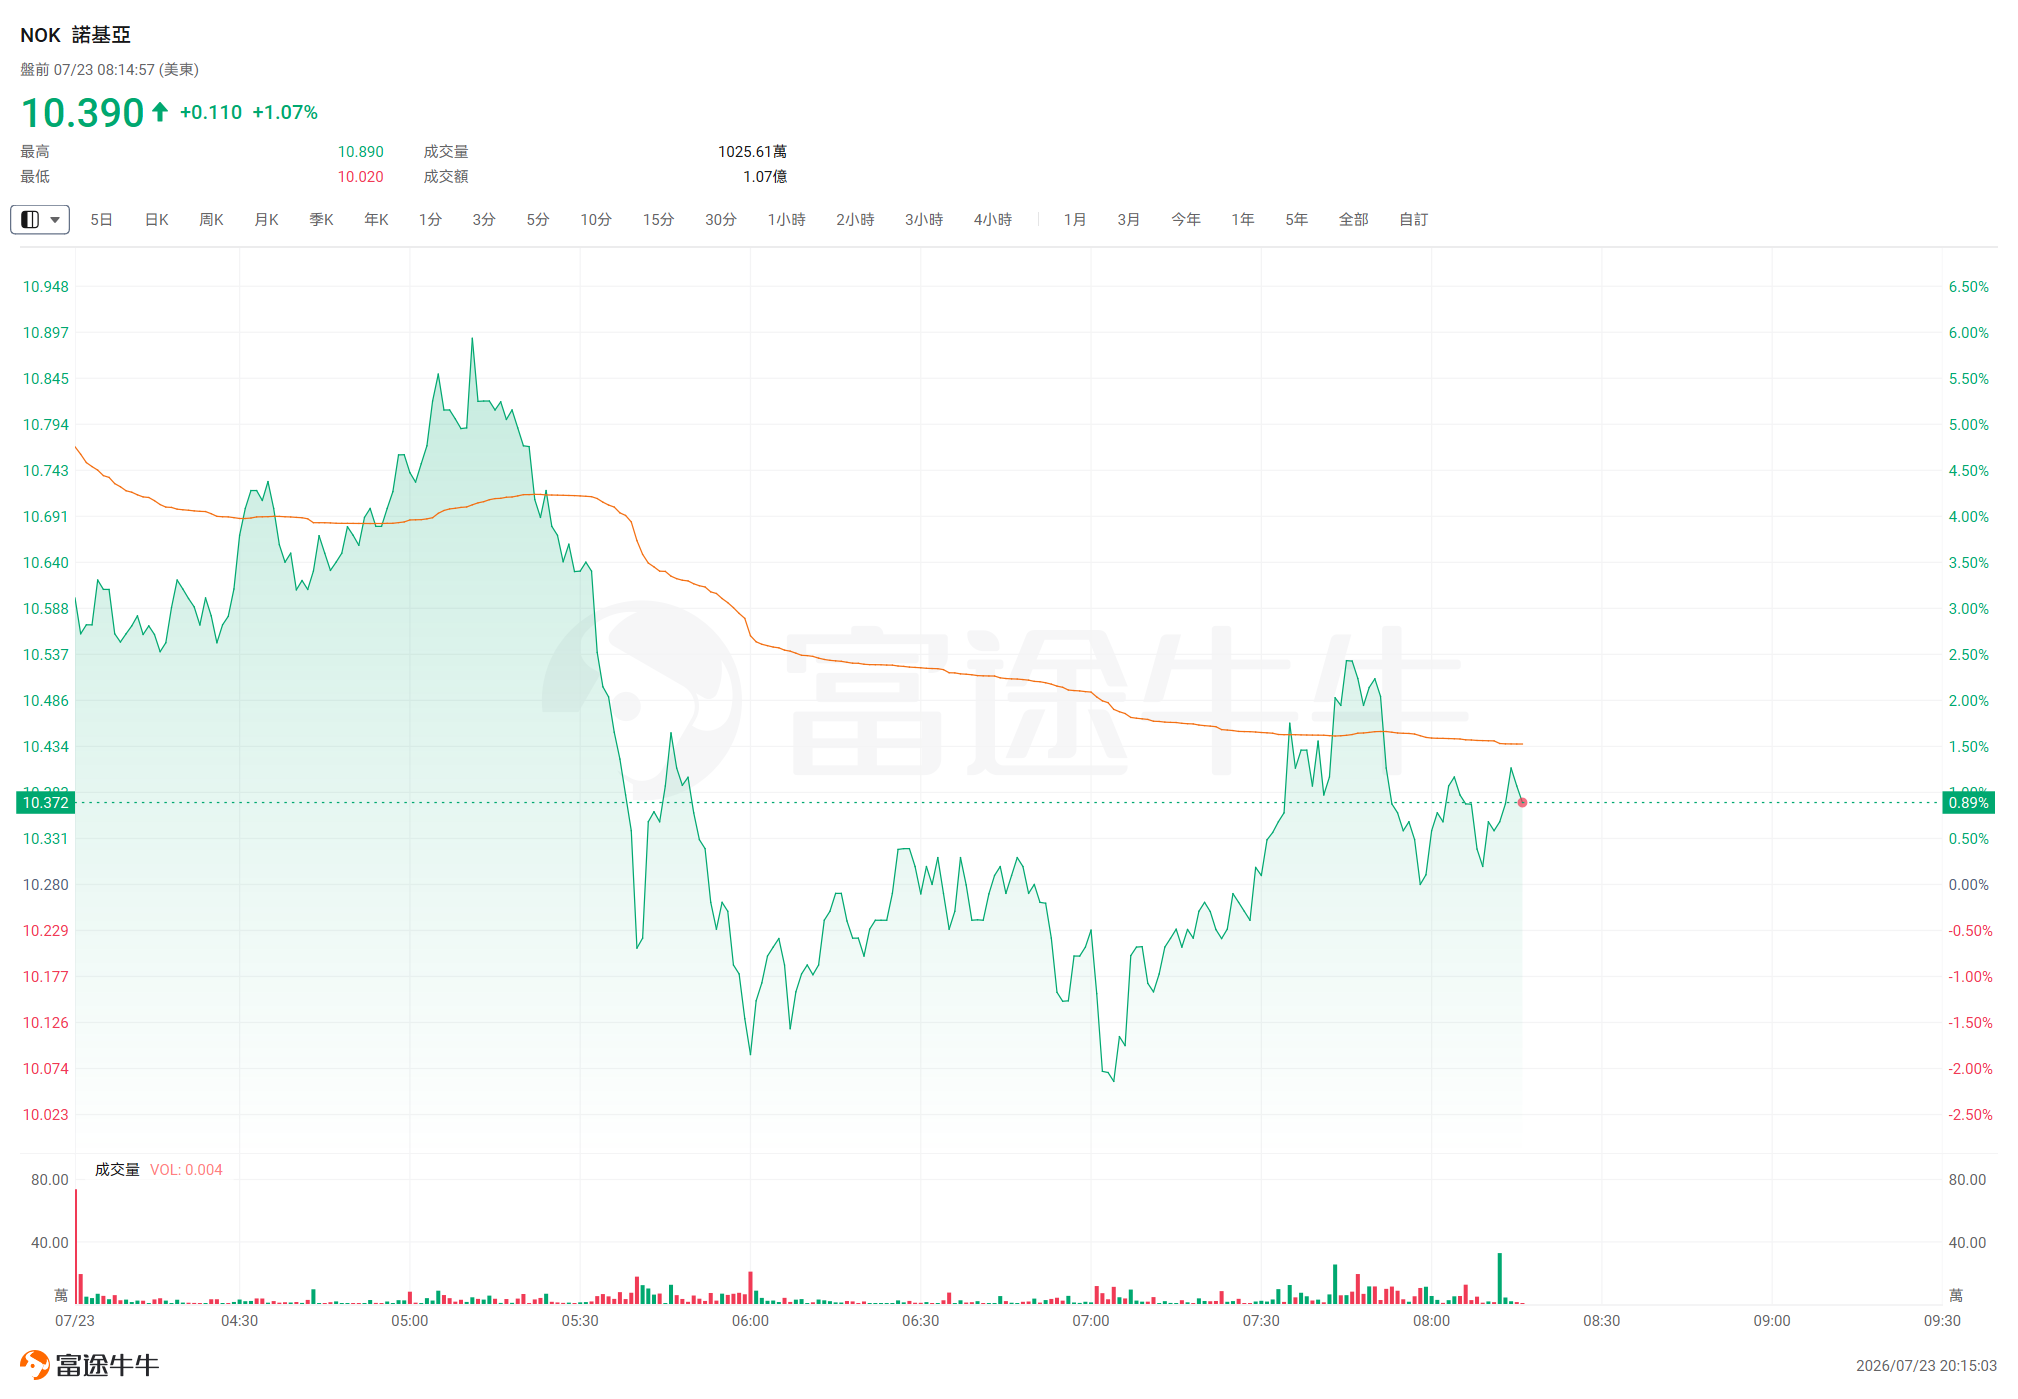Click the 6.50% percentage axis label
The width and height of the screenshot is (2018, 1399).
coord(1969,287)
